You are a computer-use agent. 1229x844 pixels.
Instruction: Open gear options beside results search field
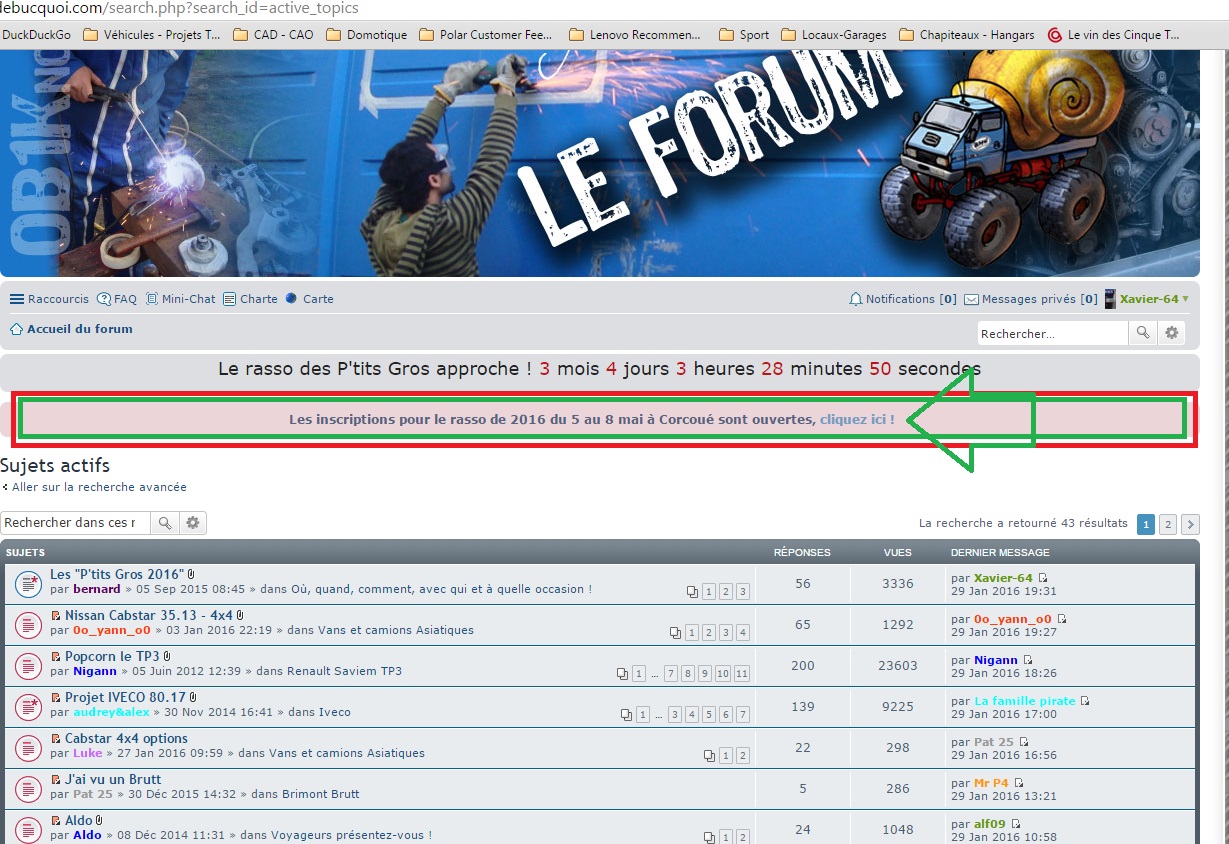tap(193, 522)
